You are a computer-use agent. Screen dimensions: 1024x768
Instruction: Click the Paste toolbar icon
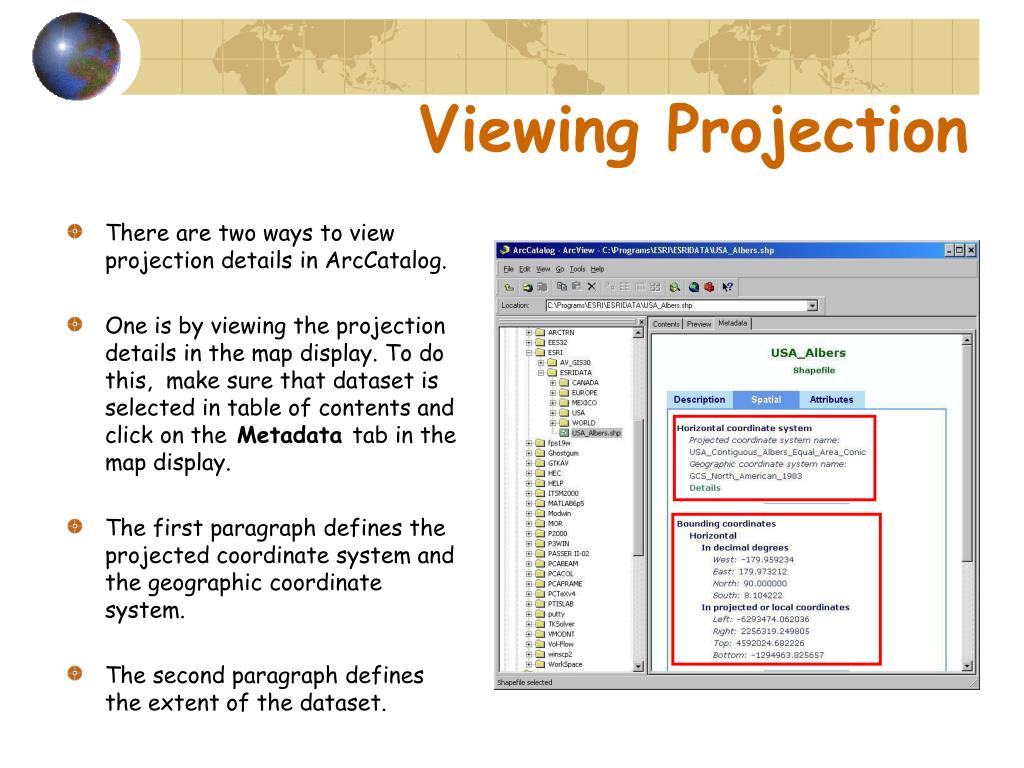pos(577,287)
